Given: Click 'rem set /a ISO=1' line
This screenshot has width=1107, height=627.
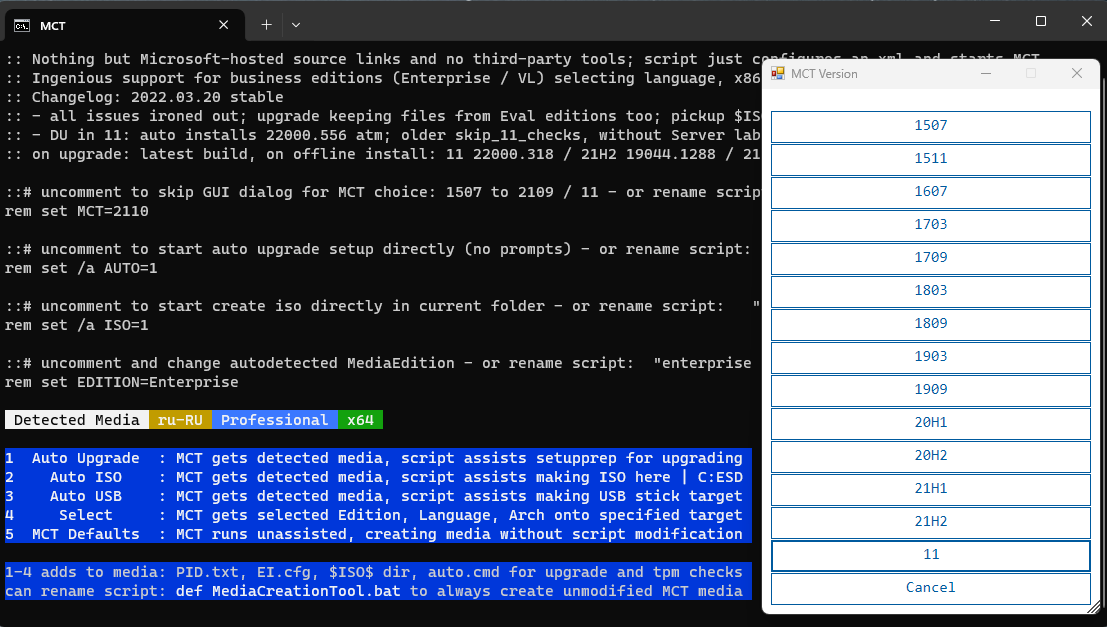Looking at the screenshot, I should [77, 326].
